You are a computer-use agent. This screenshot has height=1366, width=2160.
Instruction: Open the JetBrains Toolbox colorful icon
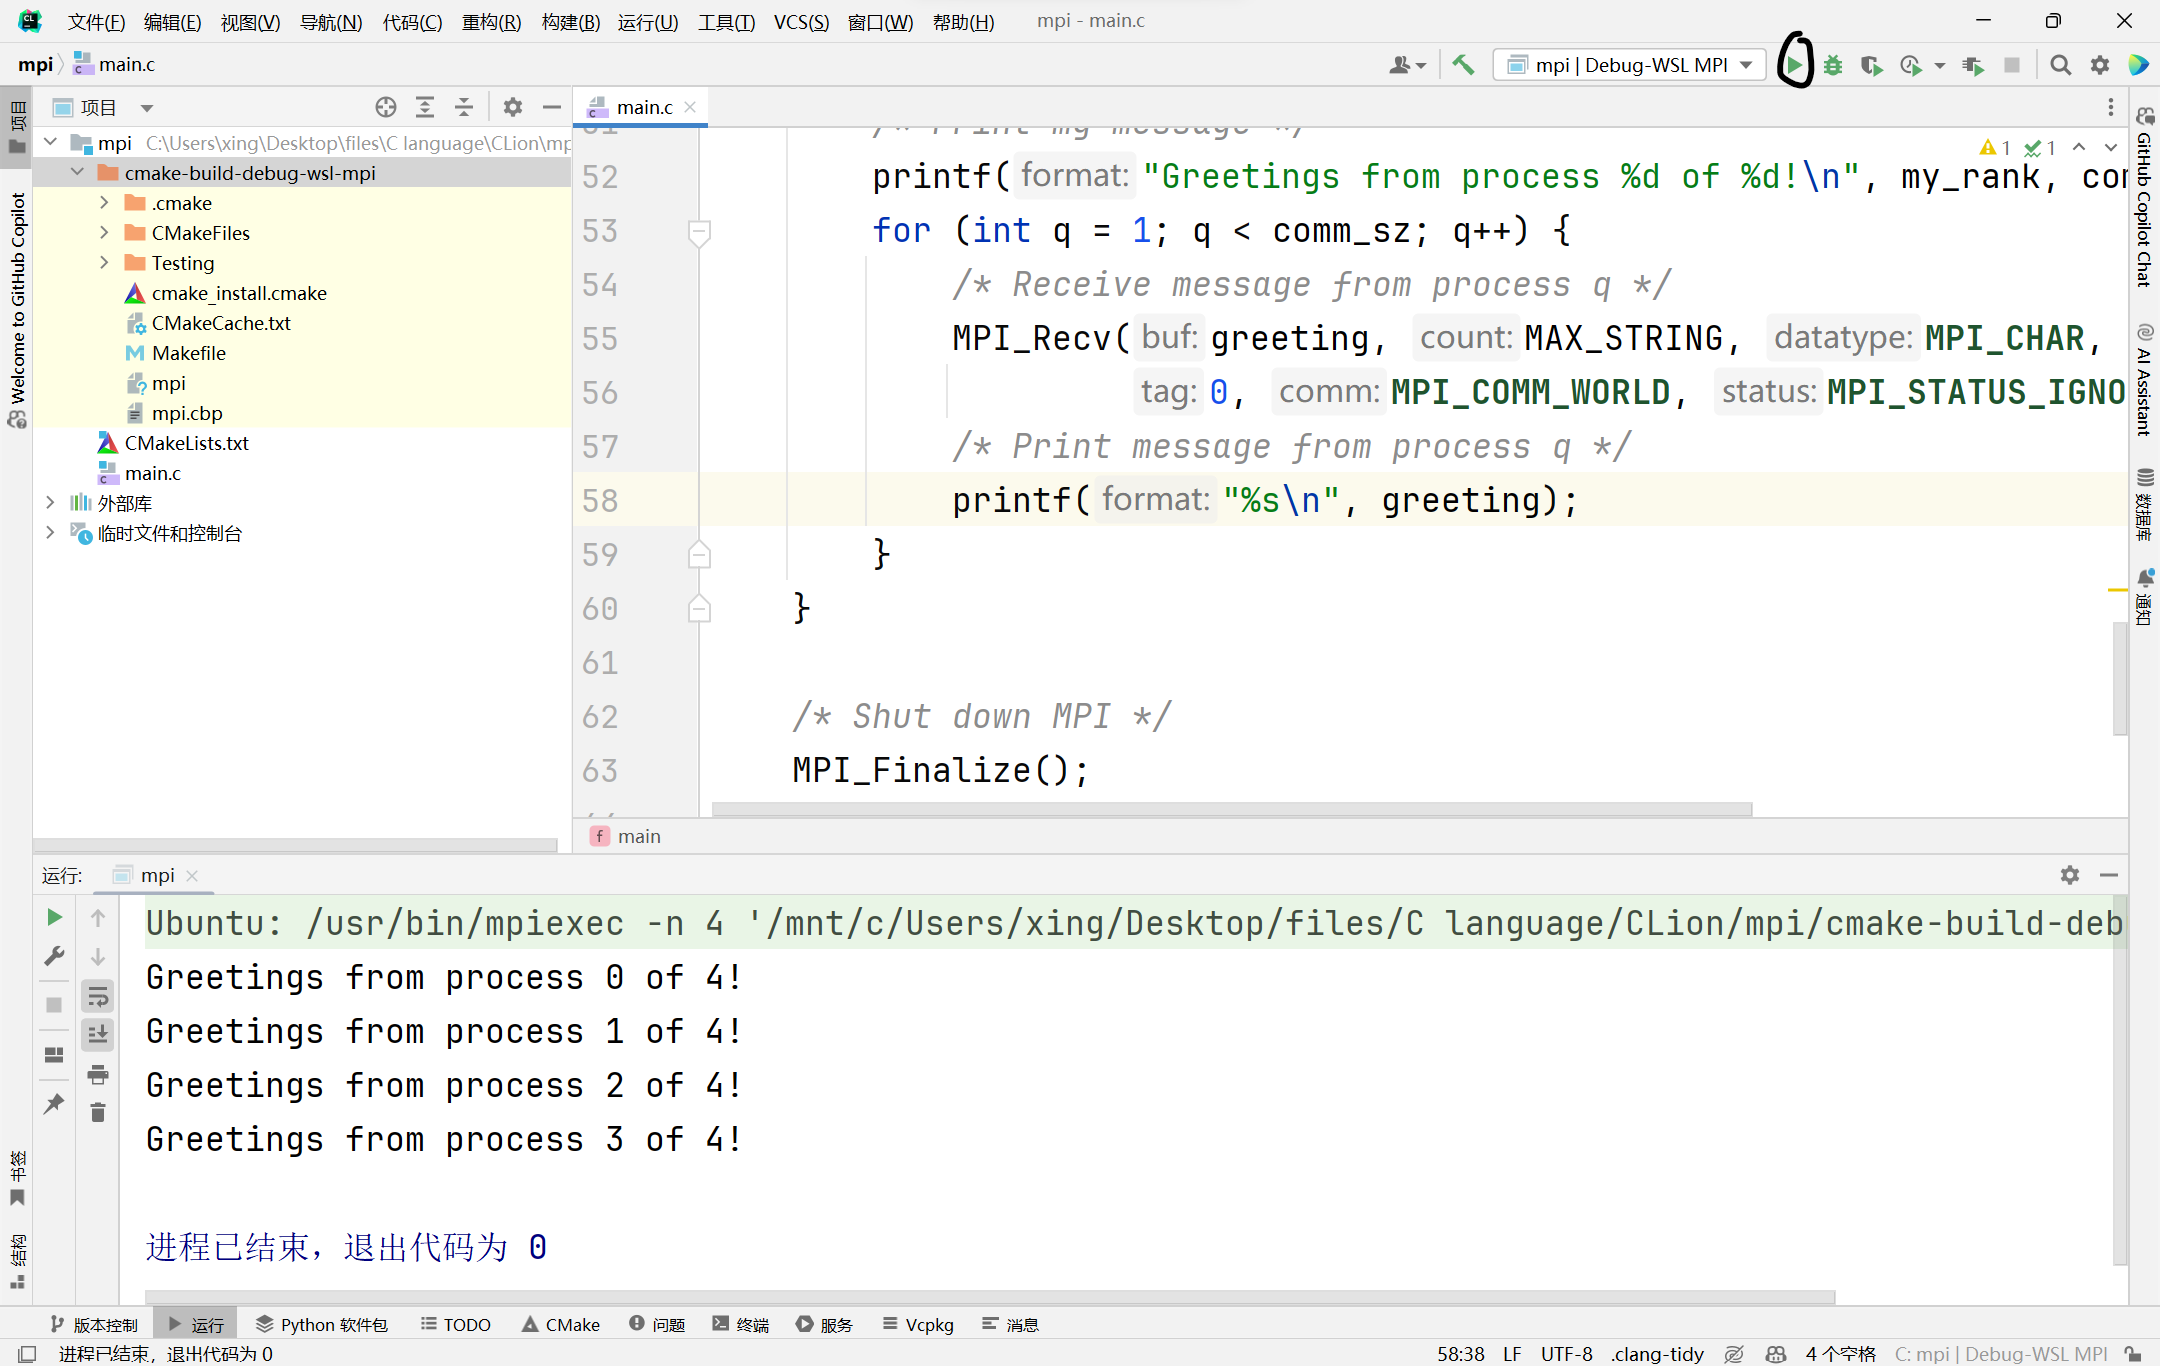tap(2139, 65)
